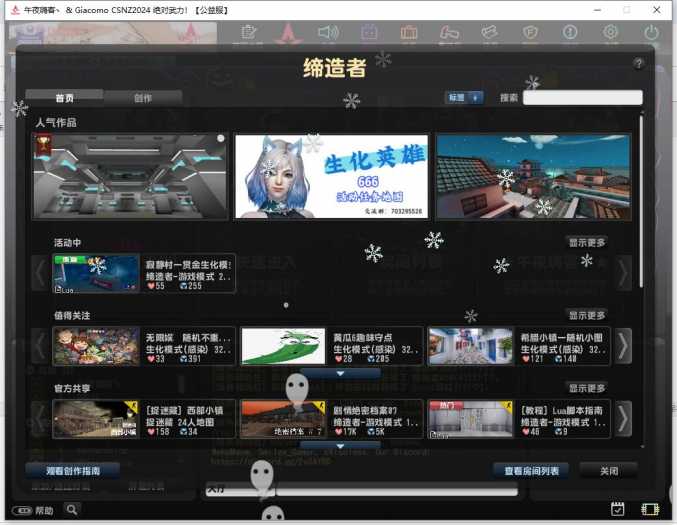Switch to the 创作 tab

coord(143,98)
